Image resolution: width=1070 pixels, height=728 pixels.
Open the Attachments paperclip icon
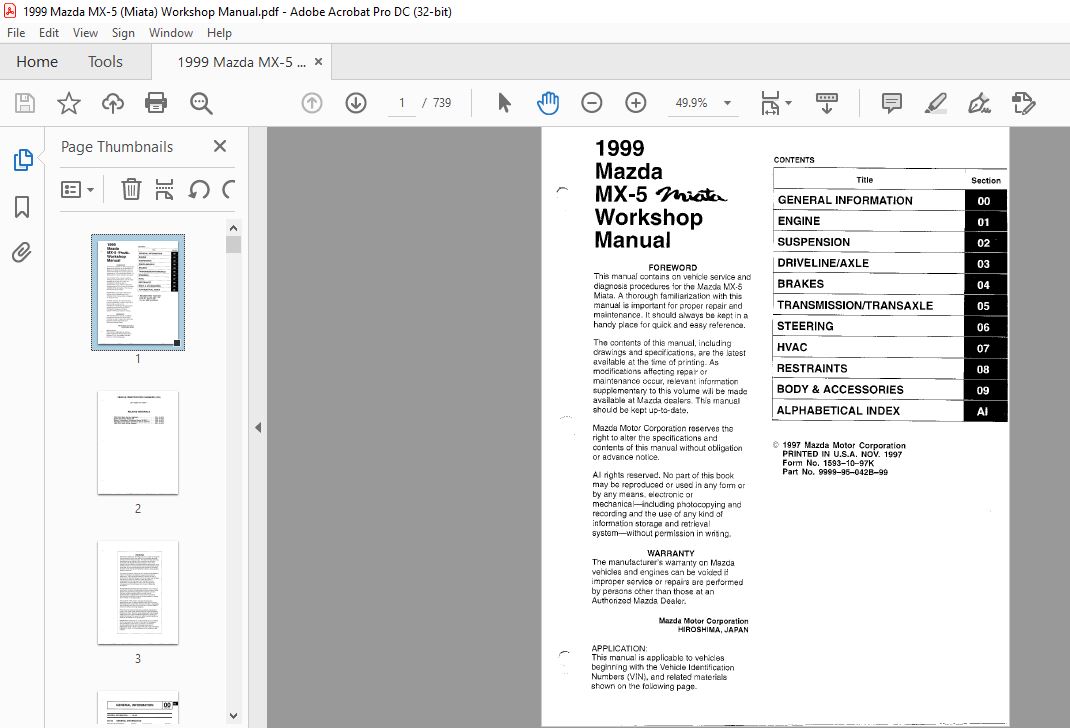tap(22, 252)
